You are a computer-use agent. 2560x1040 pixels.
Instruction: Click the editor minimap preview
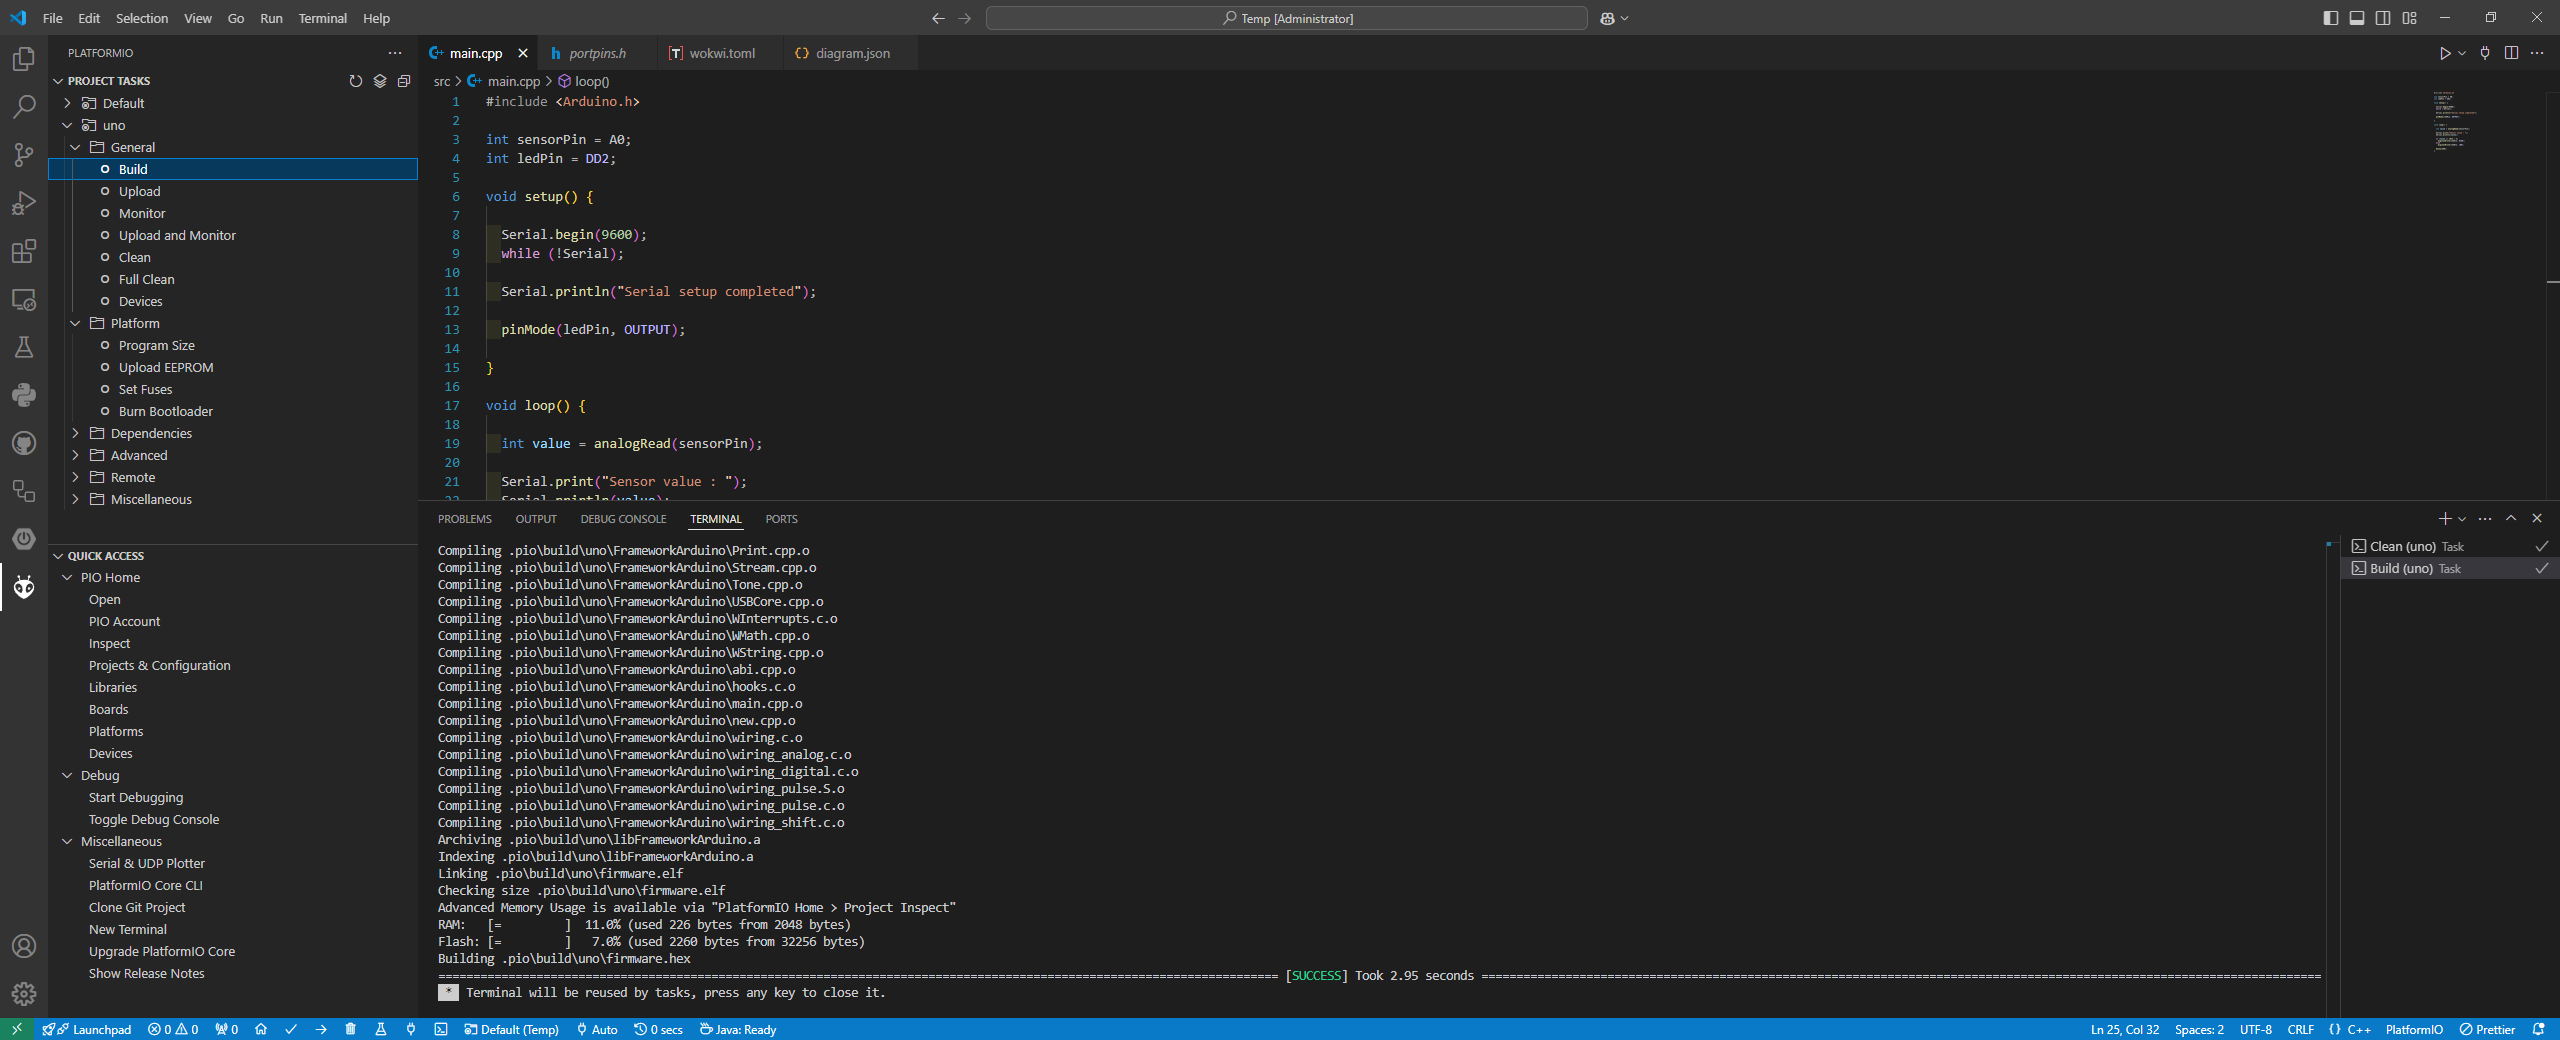coord(2454,121)
